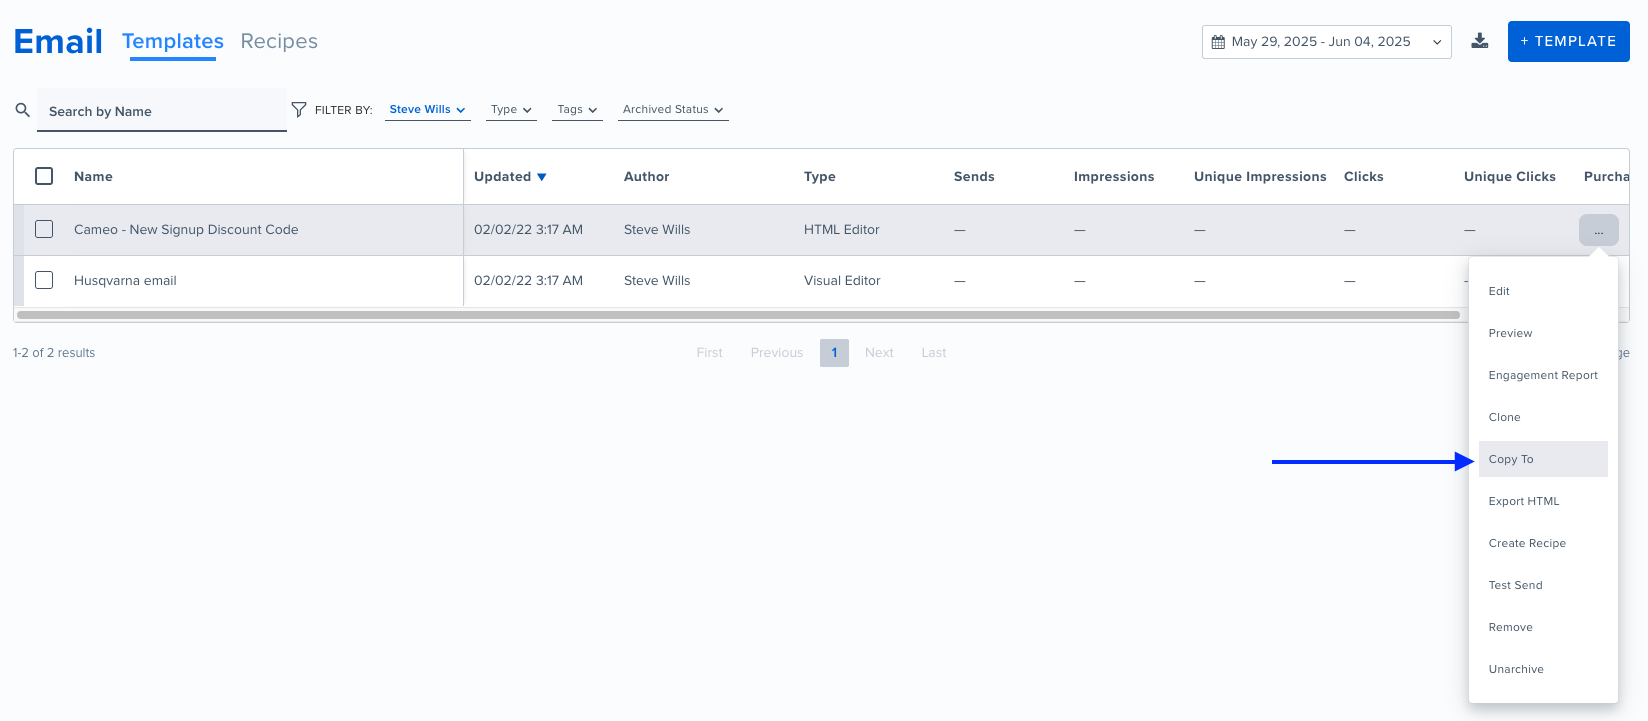Go to First page link
Viewport: 1648px width, 721px height.
709,353
